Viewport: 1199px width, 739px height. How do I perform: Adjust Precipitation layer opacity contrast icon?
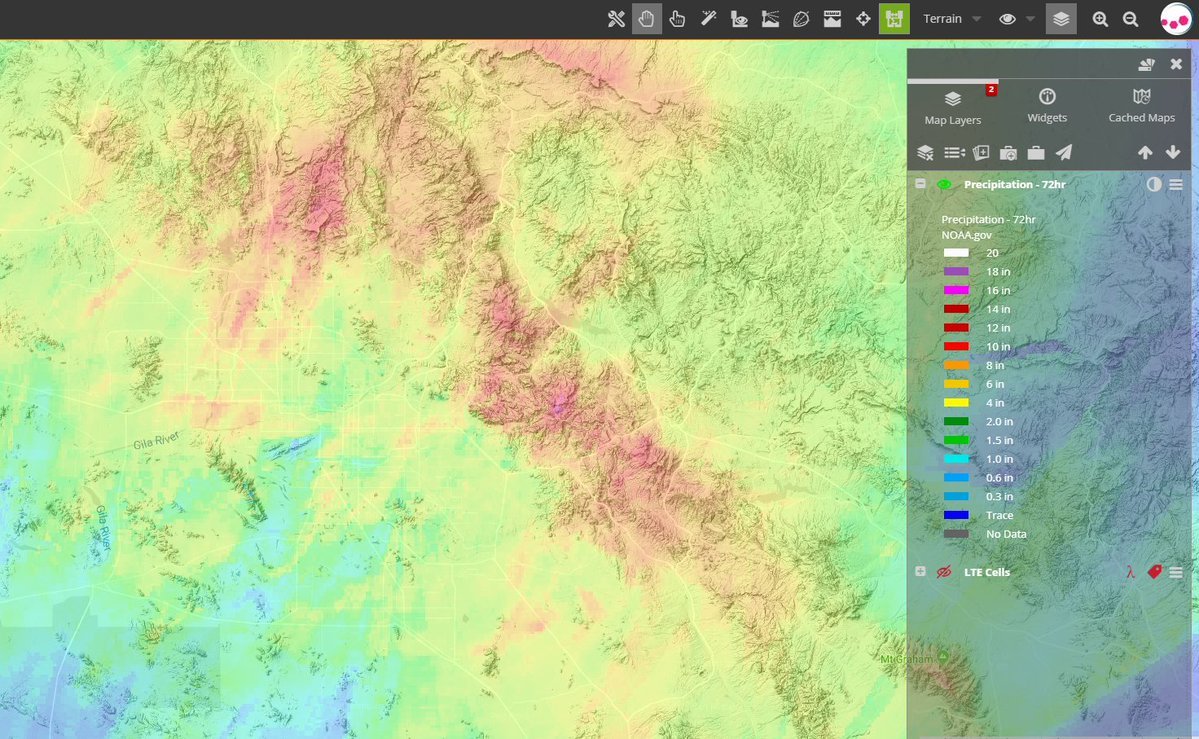coord(1154,185)
